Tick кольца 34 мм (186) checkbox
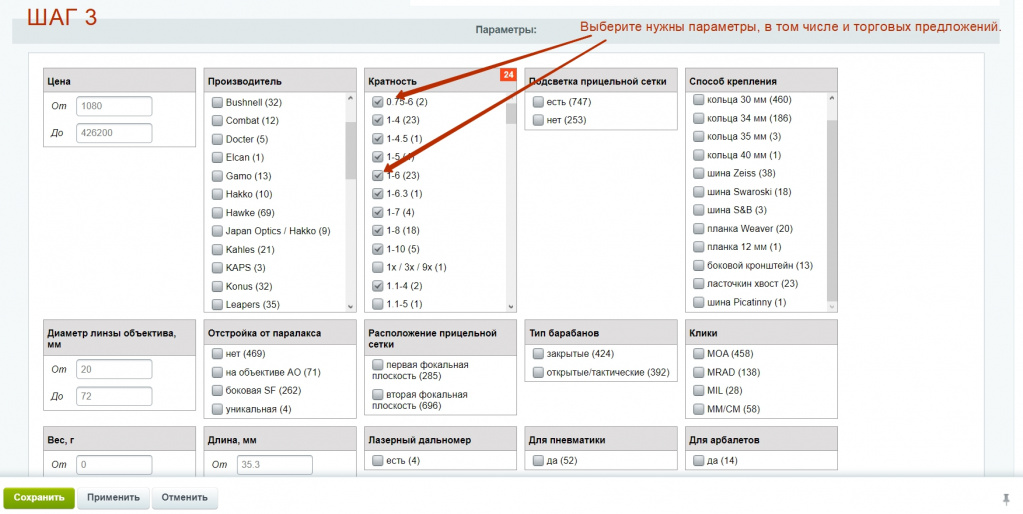Viewport: 1023px width, 514px height. tap(699, 118)
